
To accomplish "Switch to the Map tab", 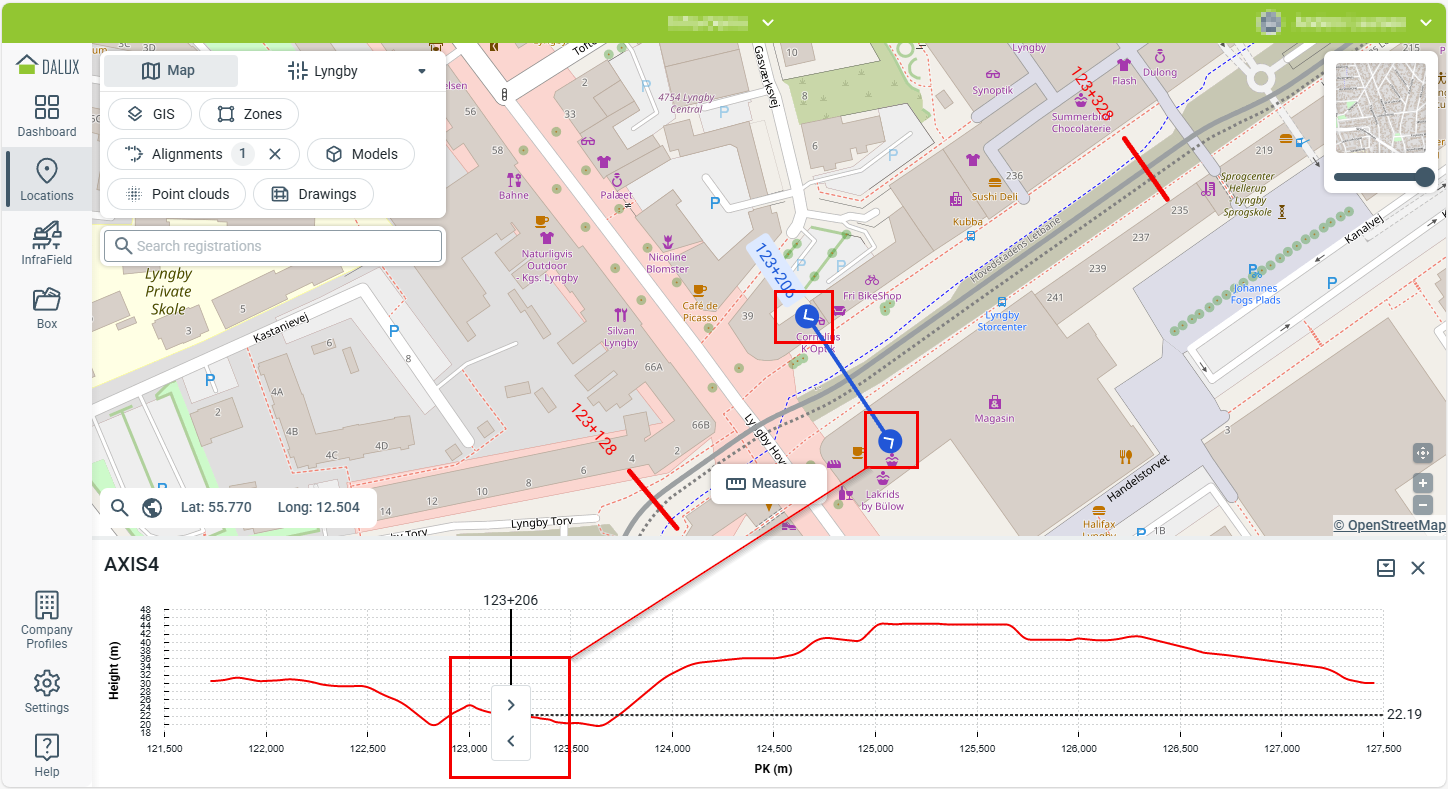I will point(171,71).
